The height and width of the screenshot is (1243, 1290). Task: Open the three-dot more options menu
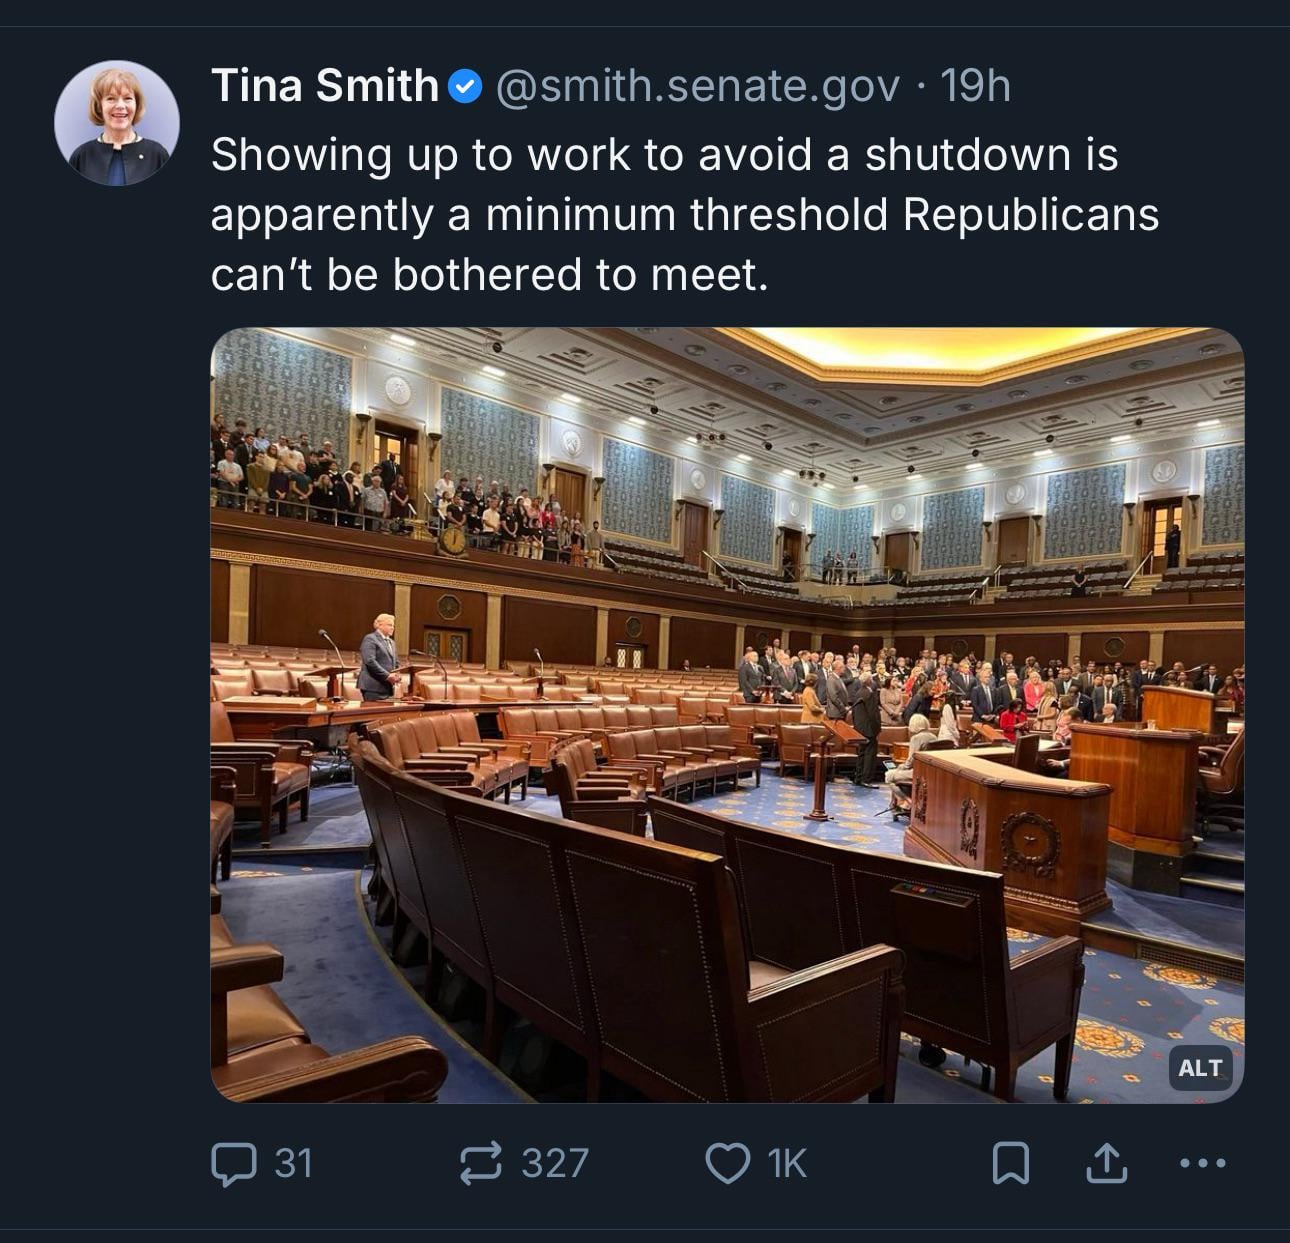[1202, 1163]
